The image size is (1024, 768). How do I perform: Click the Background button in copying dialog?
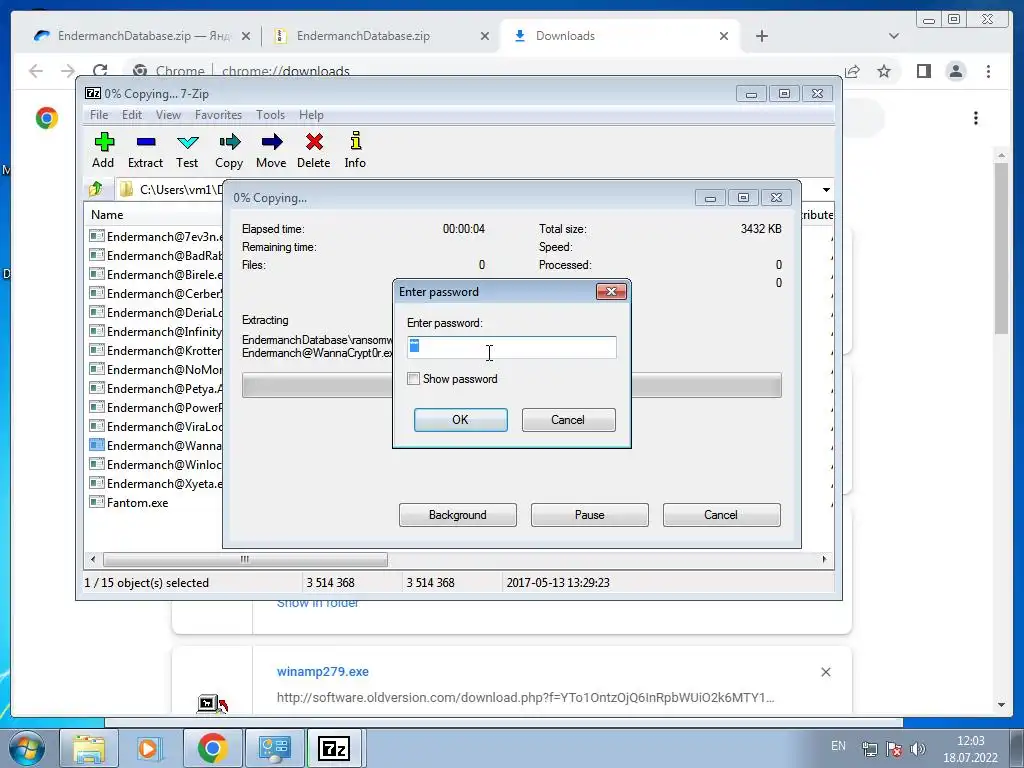coord(458,515)
